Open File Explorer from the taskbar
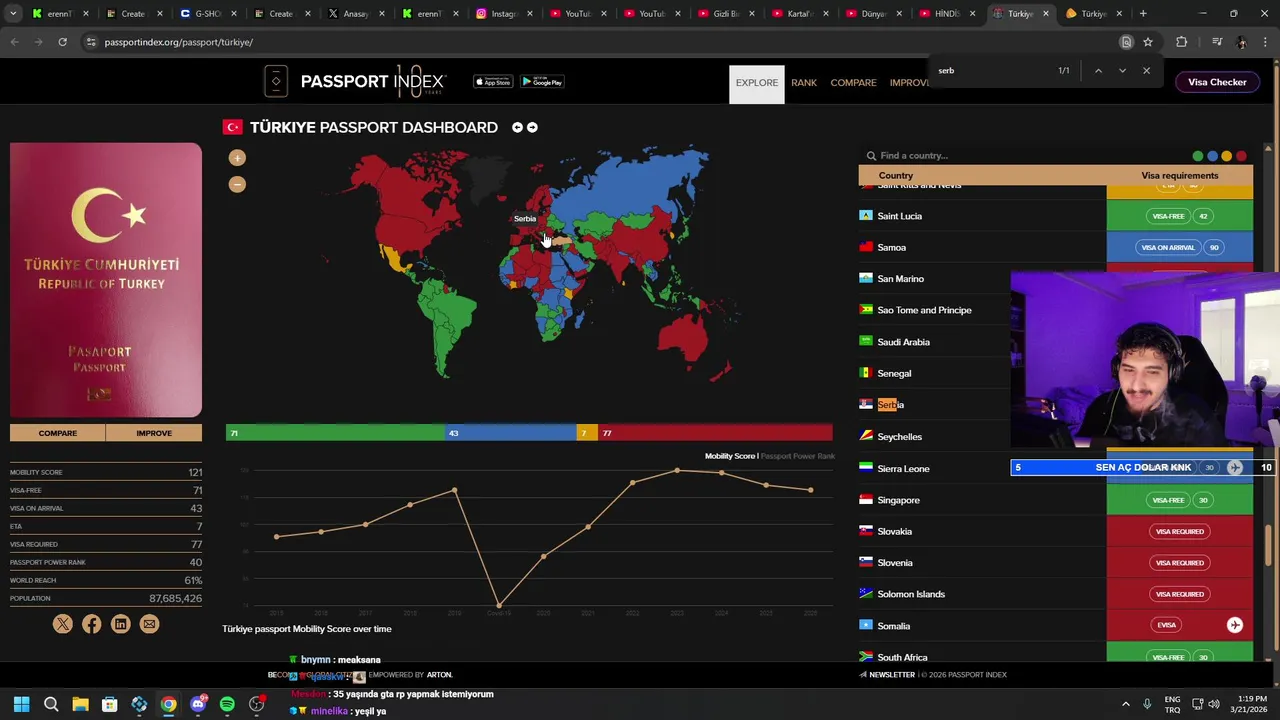 [x=80, y=704]
